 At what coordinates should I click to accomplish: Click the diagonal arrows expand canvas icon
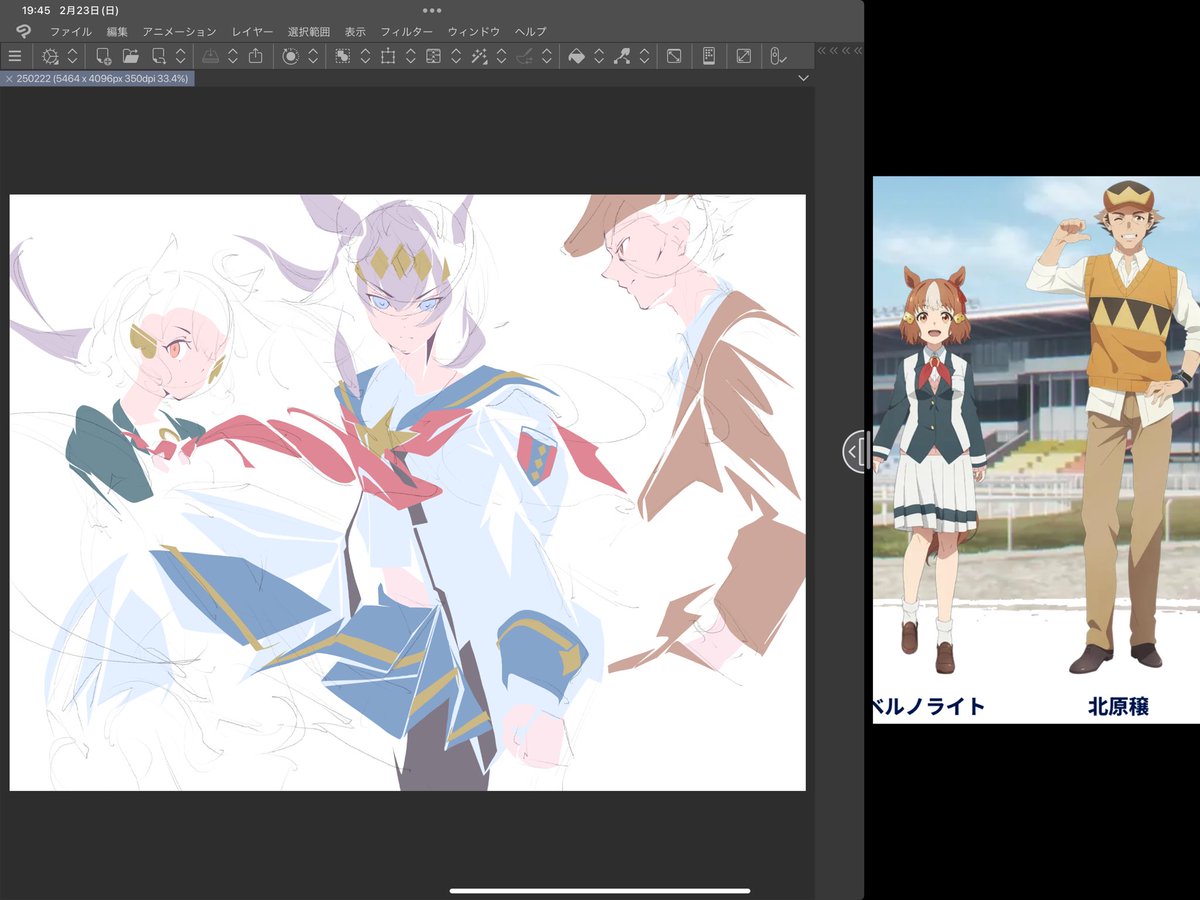click(743, 57)
